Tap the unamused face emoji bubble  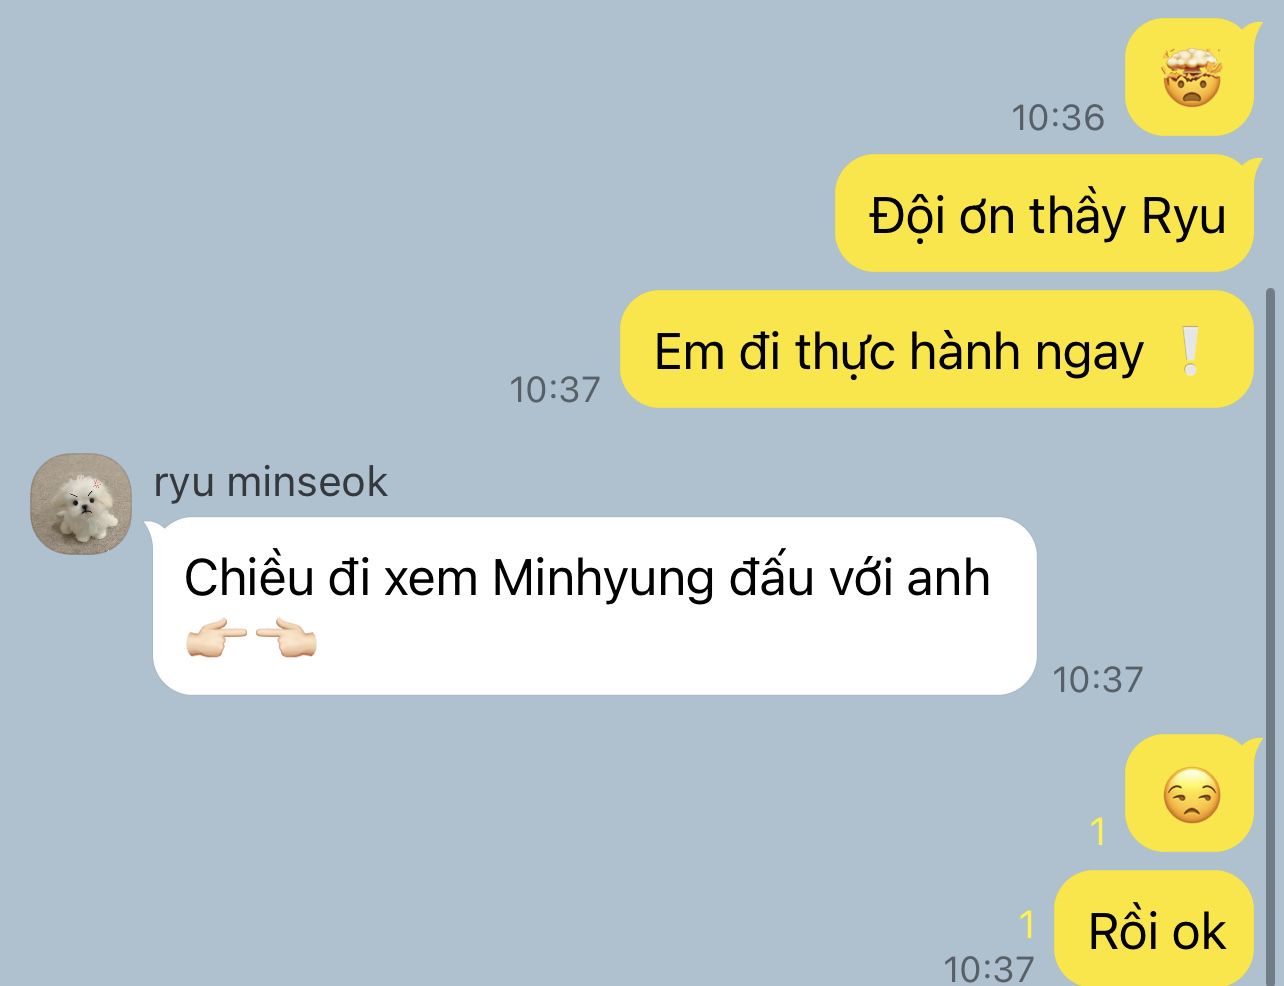click(x=1189, y=795)
